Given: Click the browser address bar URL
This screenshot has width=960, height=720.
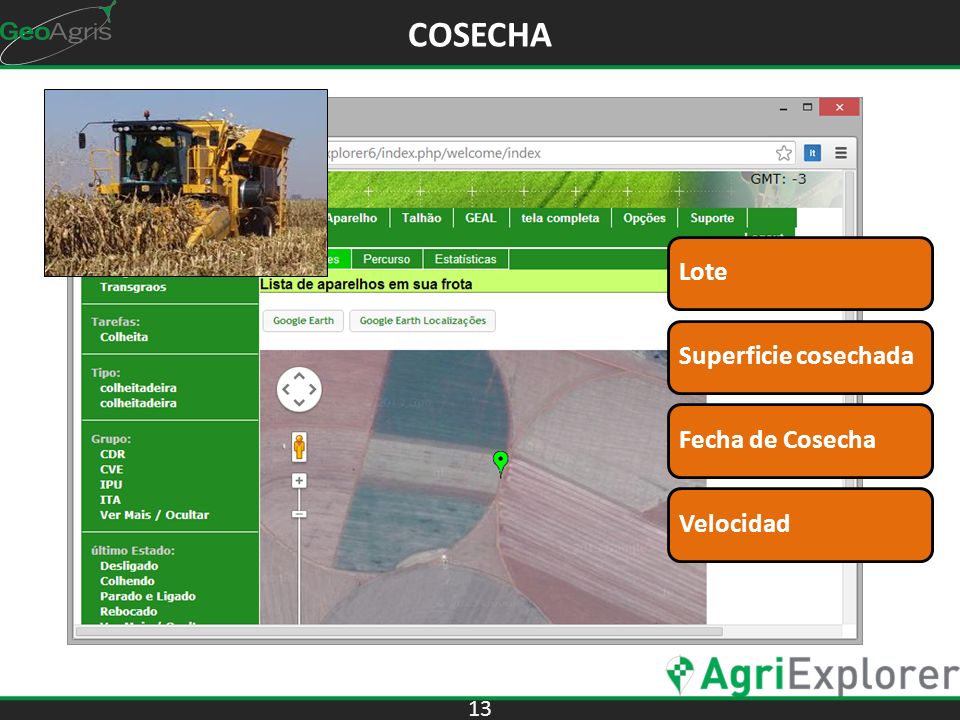Looking at the screenshot, I should (435, 153).
